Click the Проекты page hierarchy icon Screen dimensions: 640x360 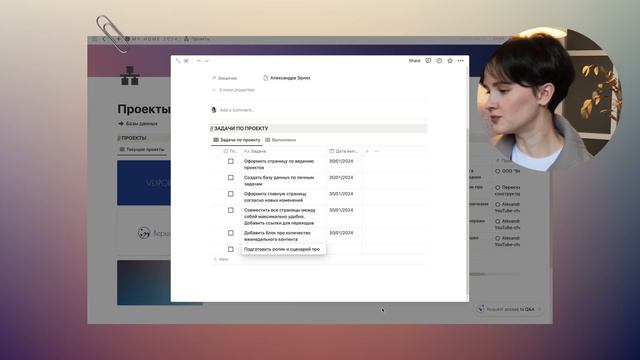[130, 76]
